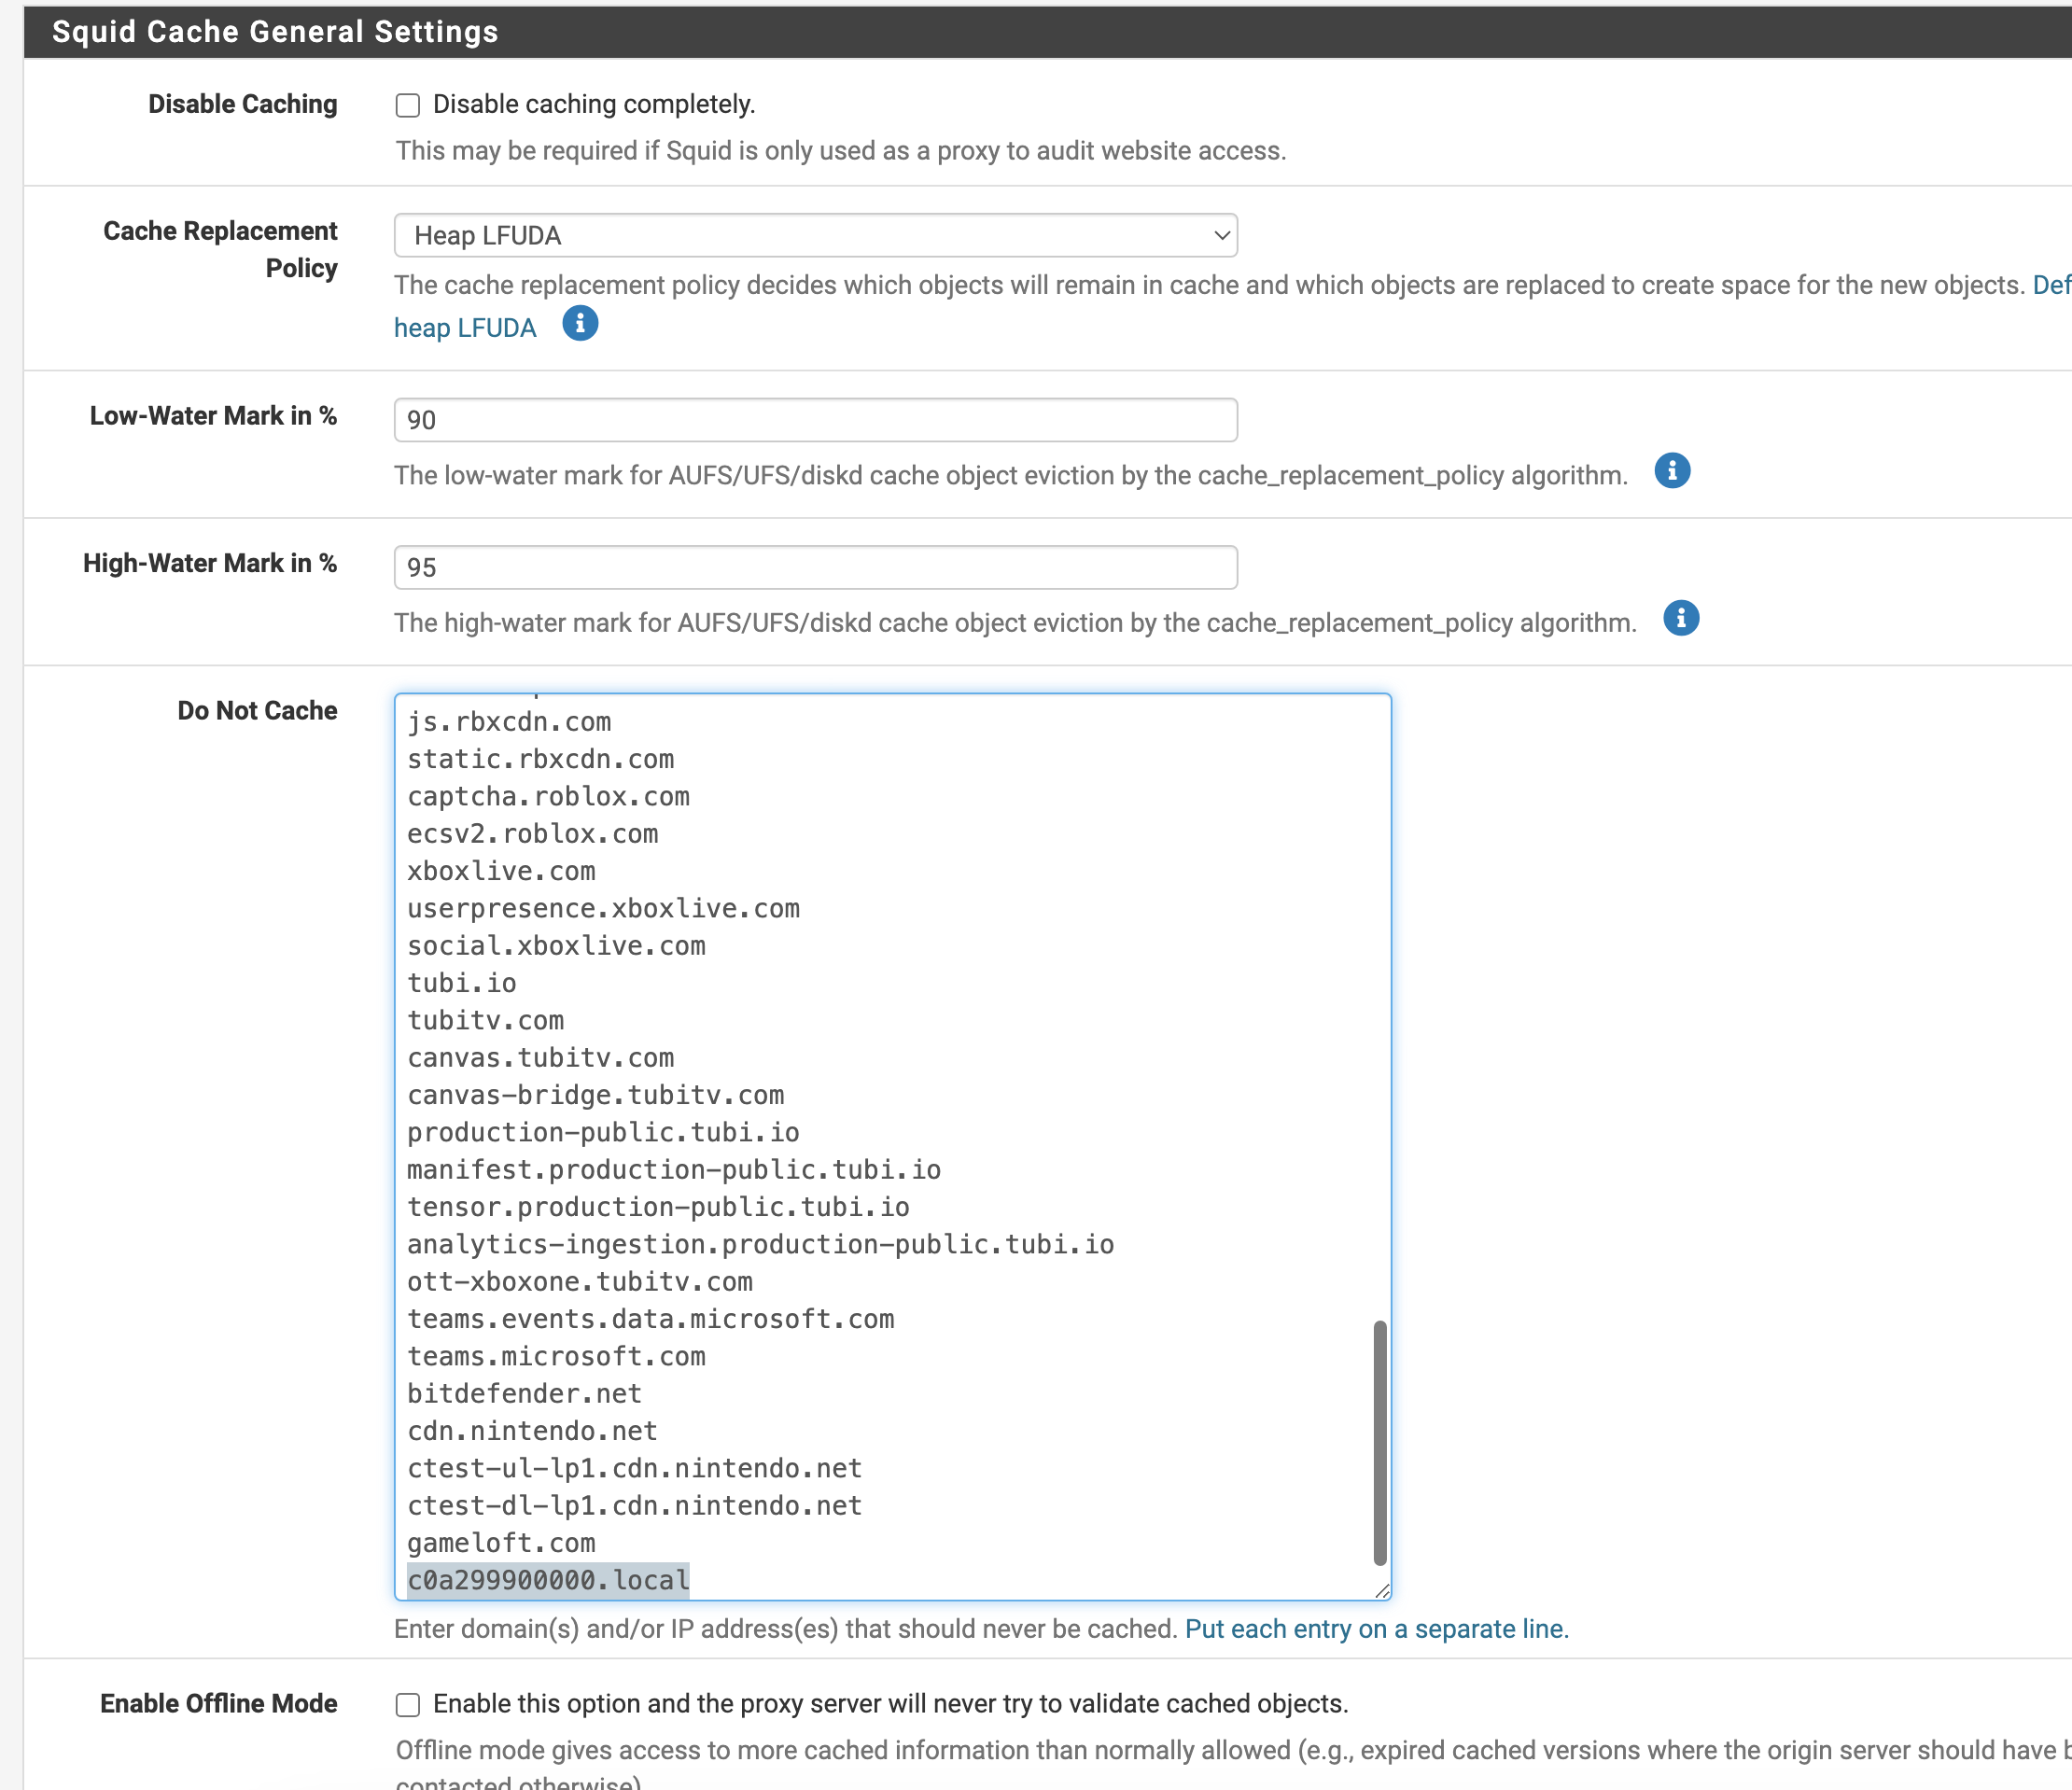
Task: Click the xboxlive.com entry in list
Action: click(501, 871)
